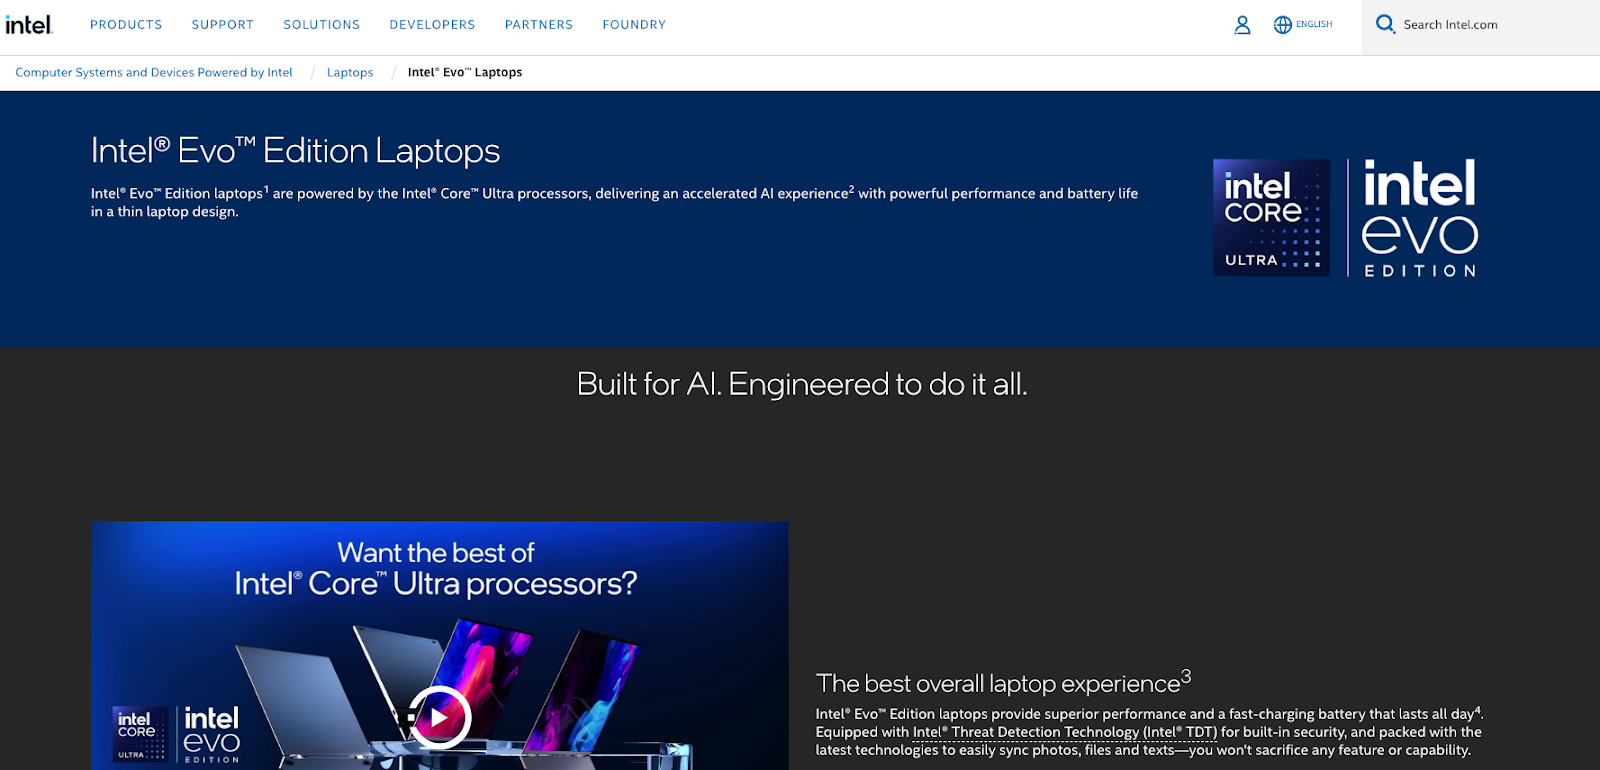Expand the Solutions navigation menu
Viewport: 1600px width, 770px height.
pyautogui.click(x=321, y=25)
